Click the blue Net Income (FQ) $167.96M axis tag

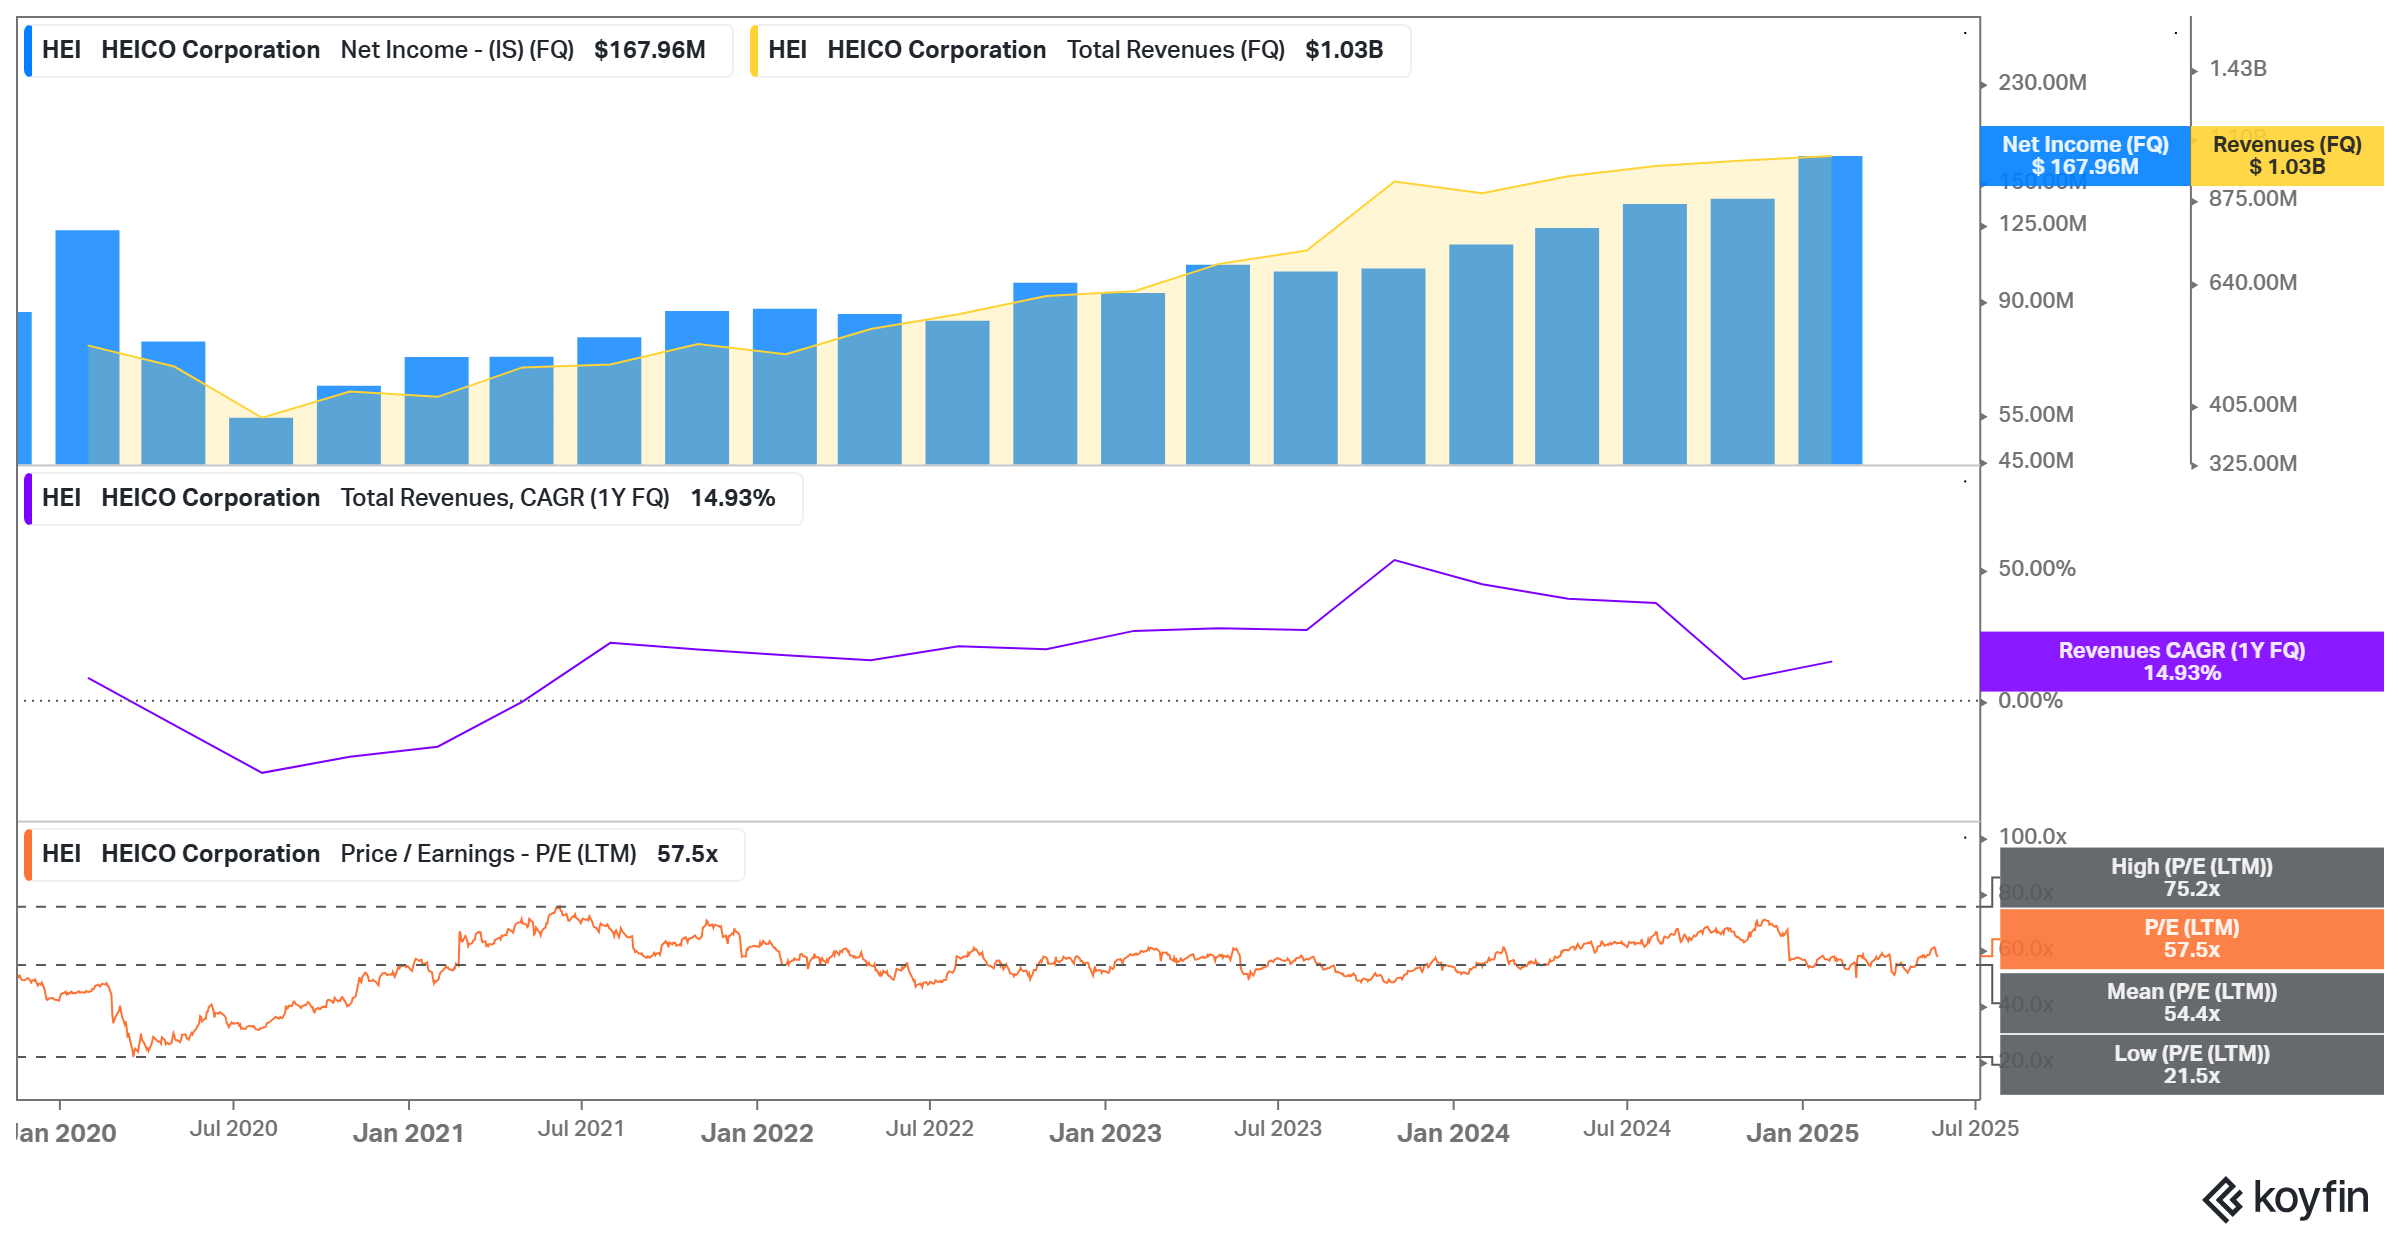(x=2085, y=156)
